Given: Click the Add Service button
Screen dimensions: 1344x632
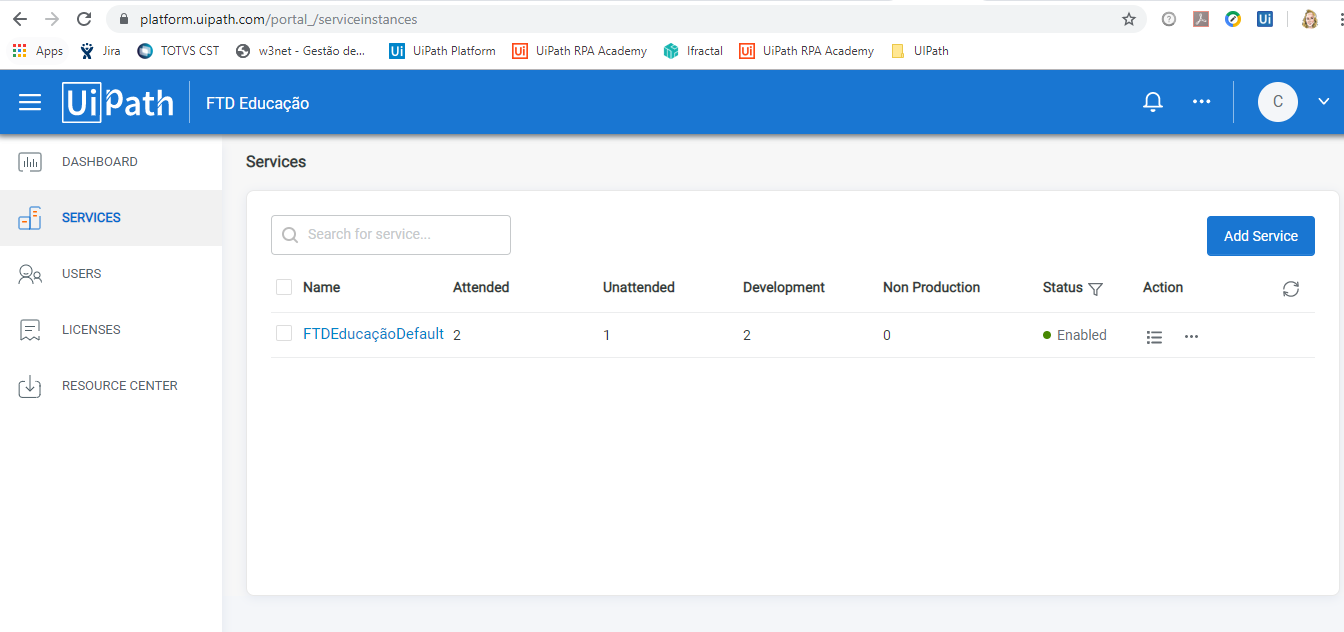Looking at the screenshot, I should [1260, 235].
